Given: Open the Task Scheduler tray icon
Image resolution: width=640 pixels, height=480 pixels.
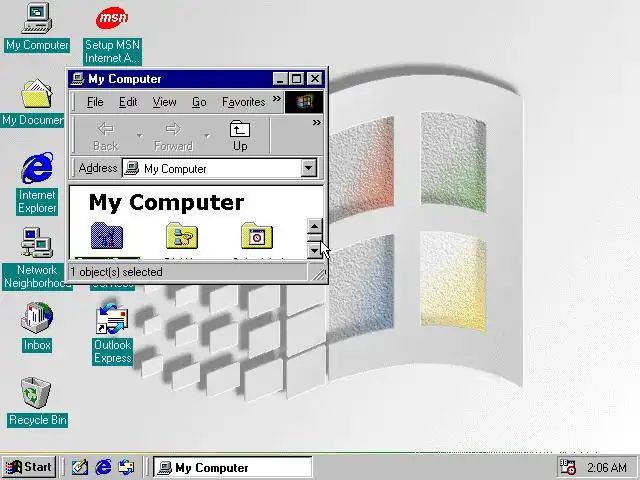Looking at the screenshot, I should tap(568, 467).
